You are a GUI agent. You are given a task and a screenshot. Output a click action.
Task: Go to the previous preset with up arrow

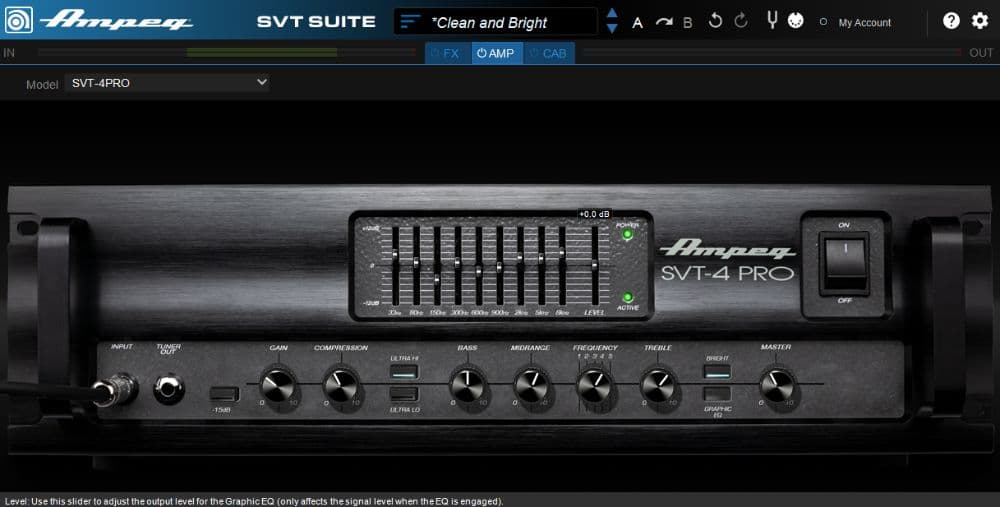pos(612,13)
